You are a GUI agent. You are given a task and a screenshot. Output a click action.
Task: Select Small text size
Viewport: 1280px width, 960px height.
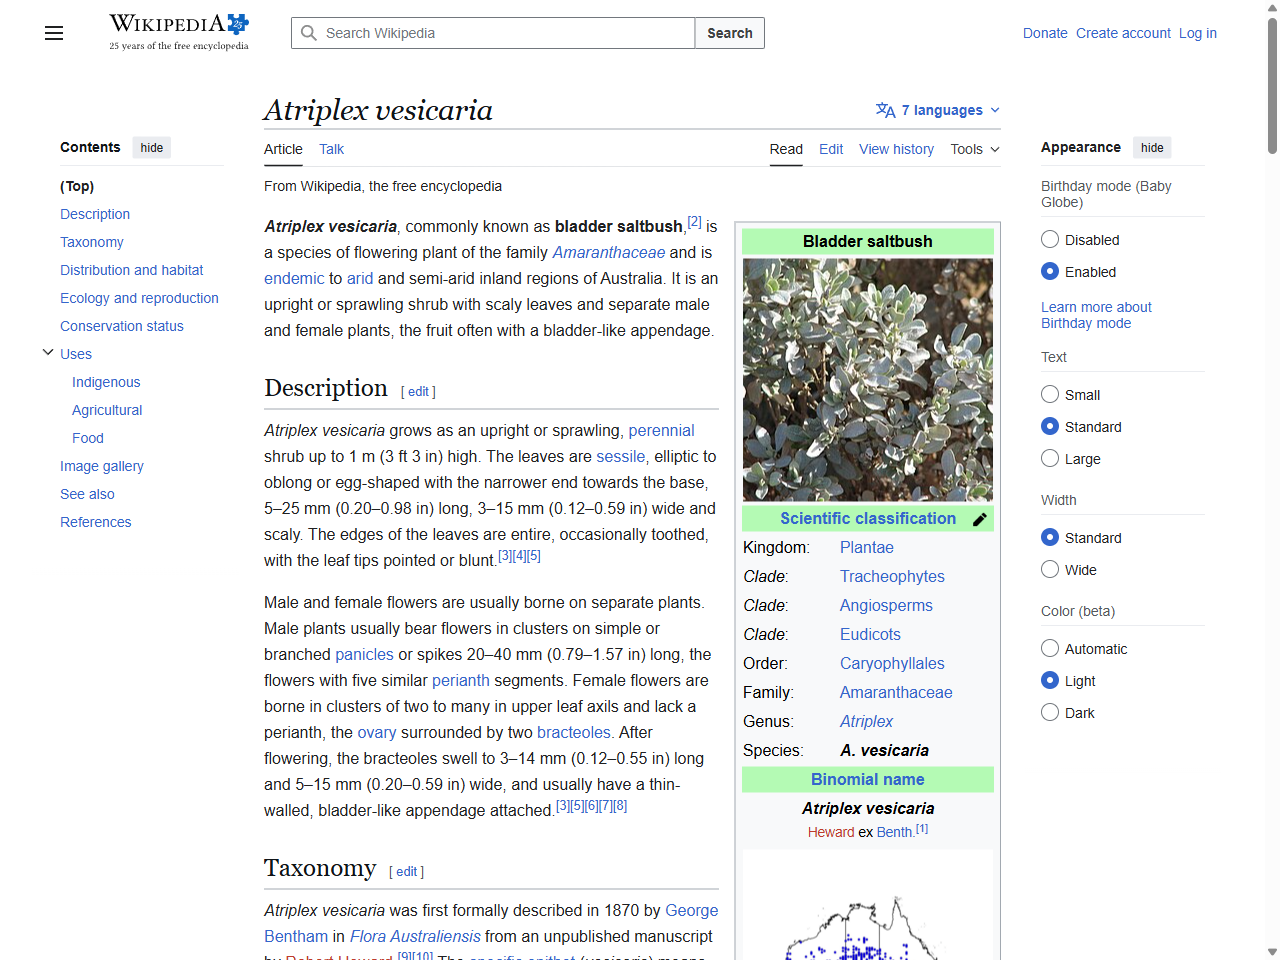point(1050,394)
